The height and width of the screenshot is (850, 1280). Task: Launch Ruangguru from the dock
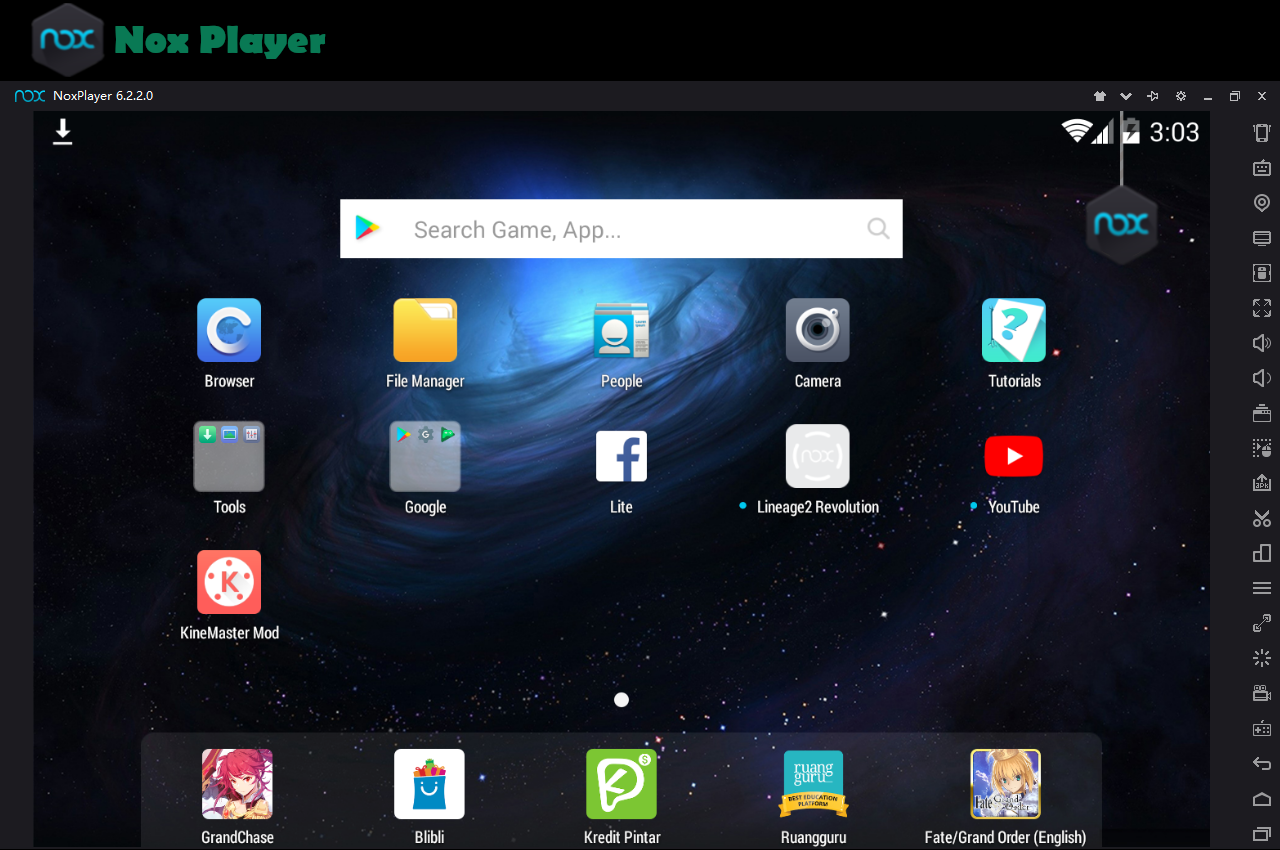[813, 785]
